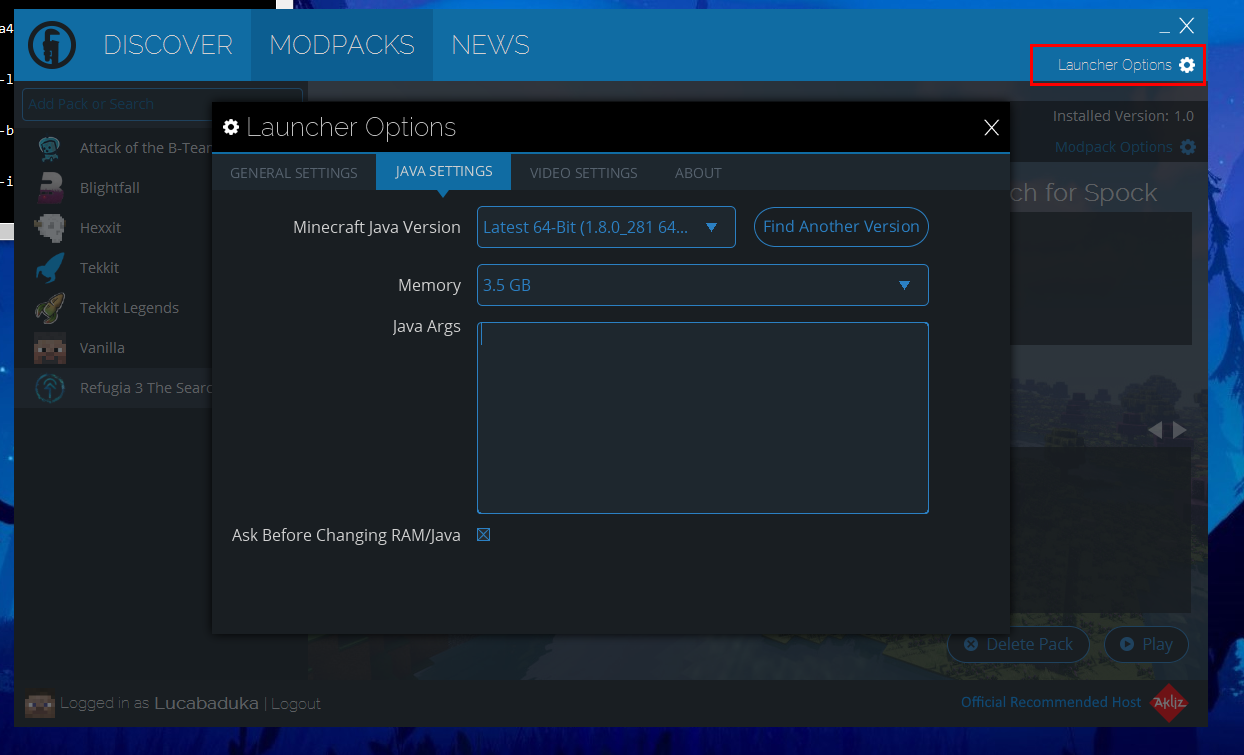Click the Technic launcher logo icon
Viewport: 1244px width, 755px height.
tap(52, 45)
